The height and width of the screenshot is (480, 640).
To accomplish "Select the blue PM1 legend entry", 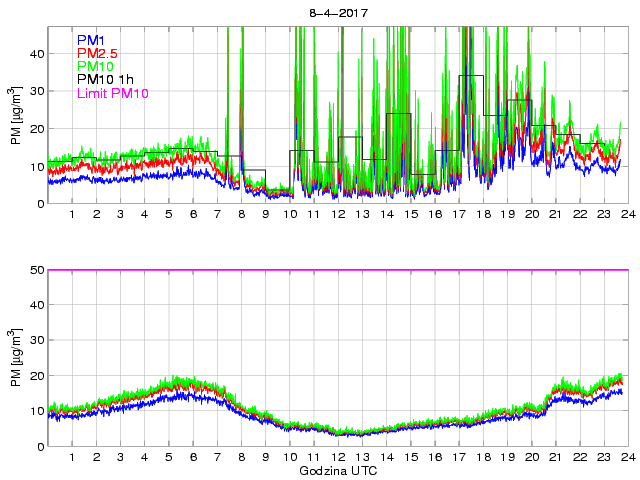I will coord(91,39).
